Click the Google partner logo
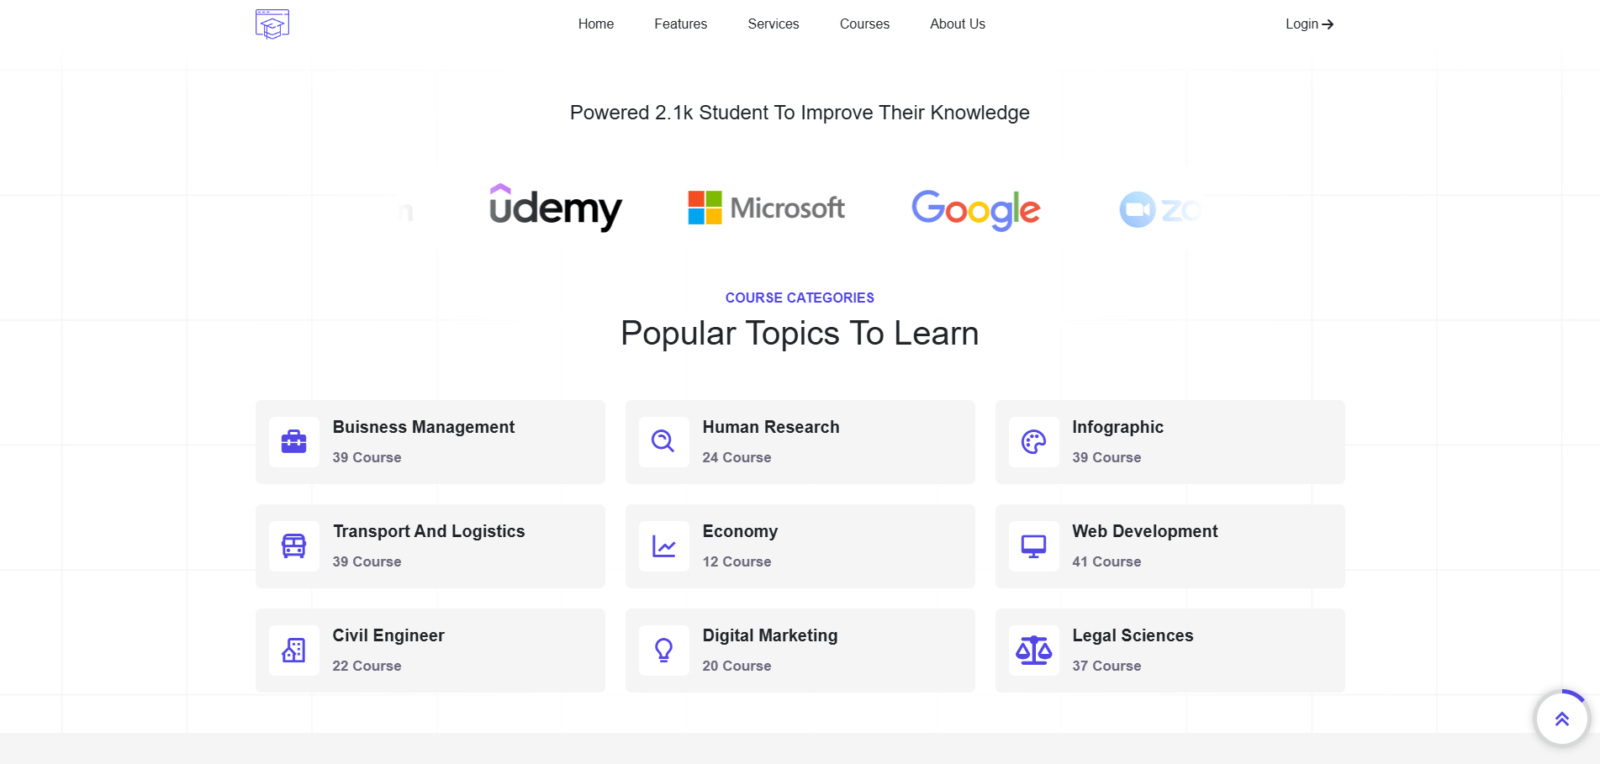 [x=976, y=210]
